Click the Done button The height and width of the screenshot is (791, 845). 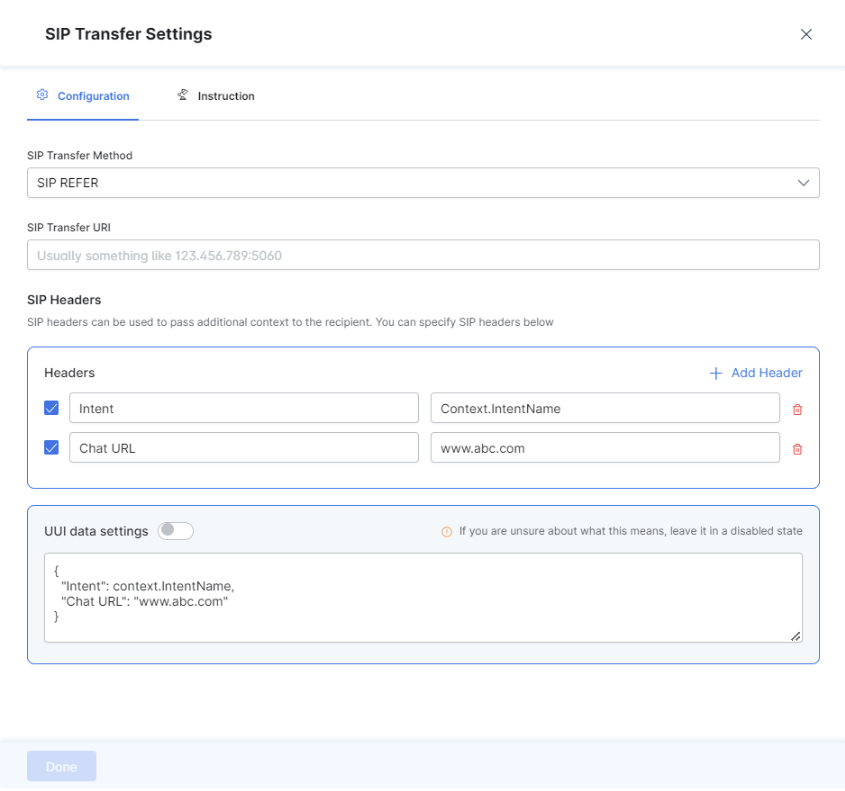point(61,766)
